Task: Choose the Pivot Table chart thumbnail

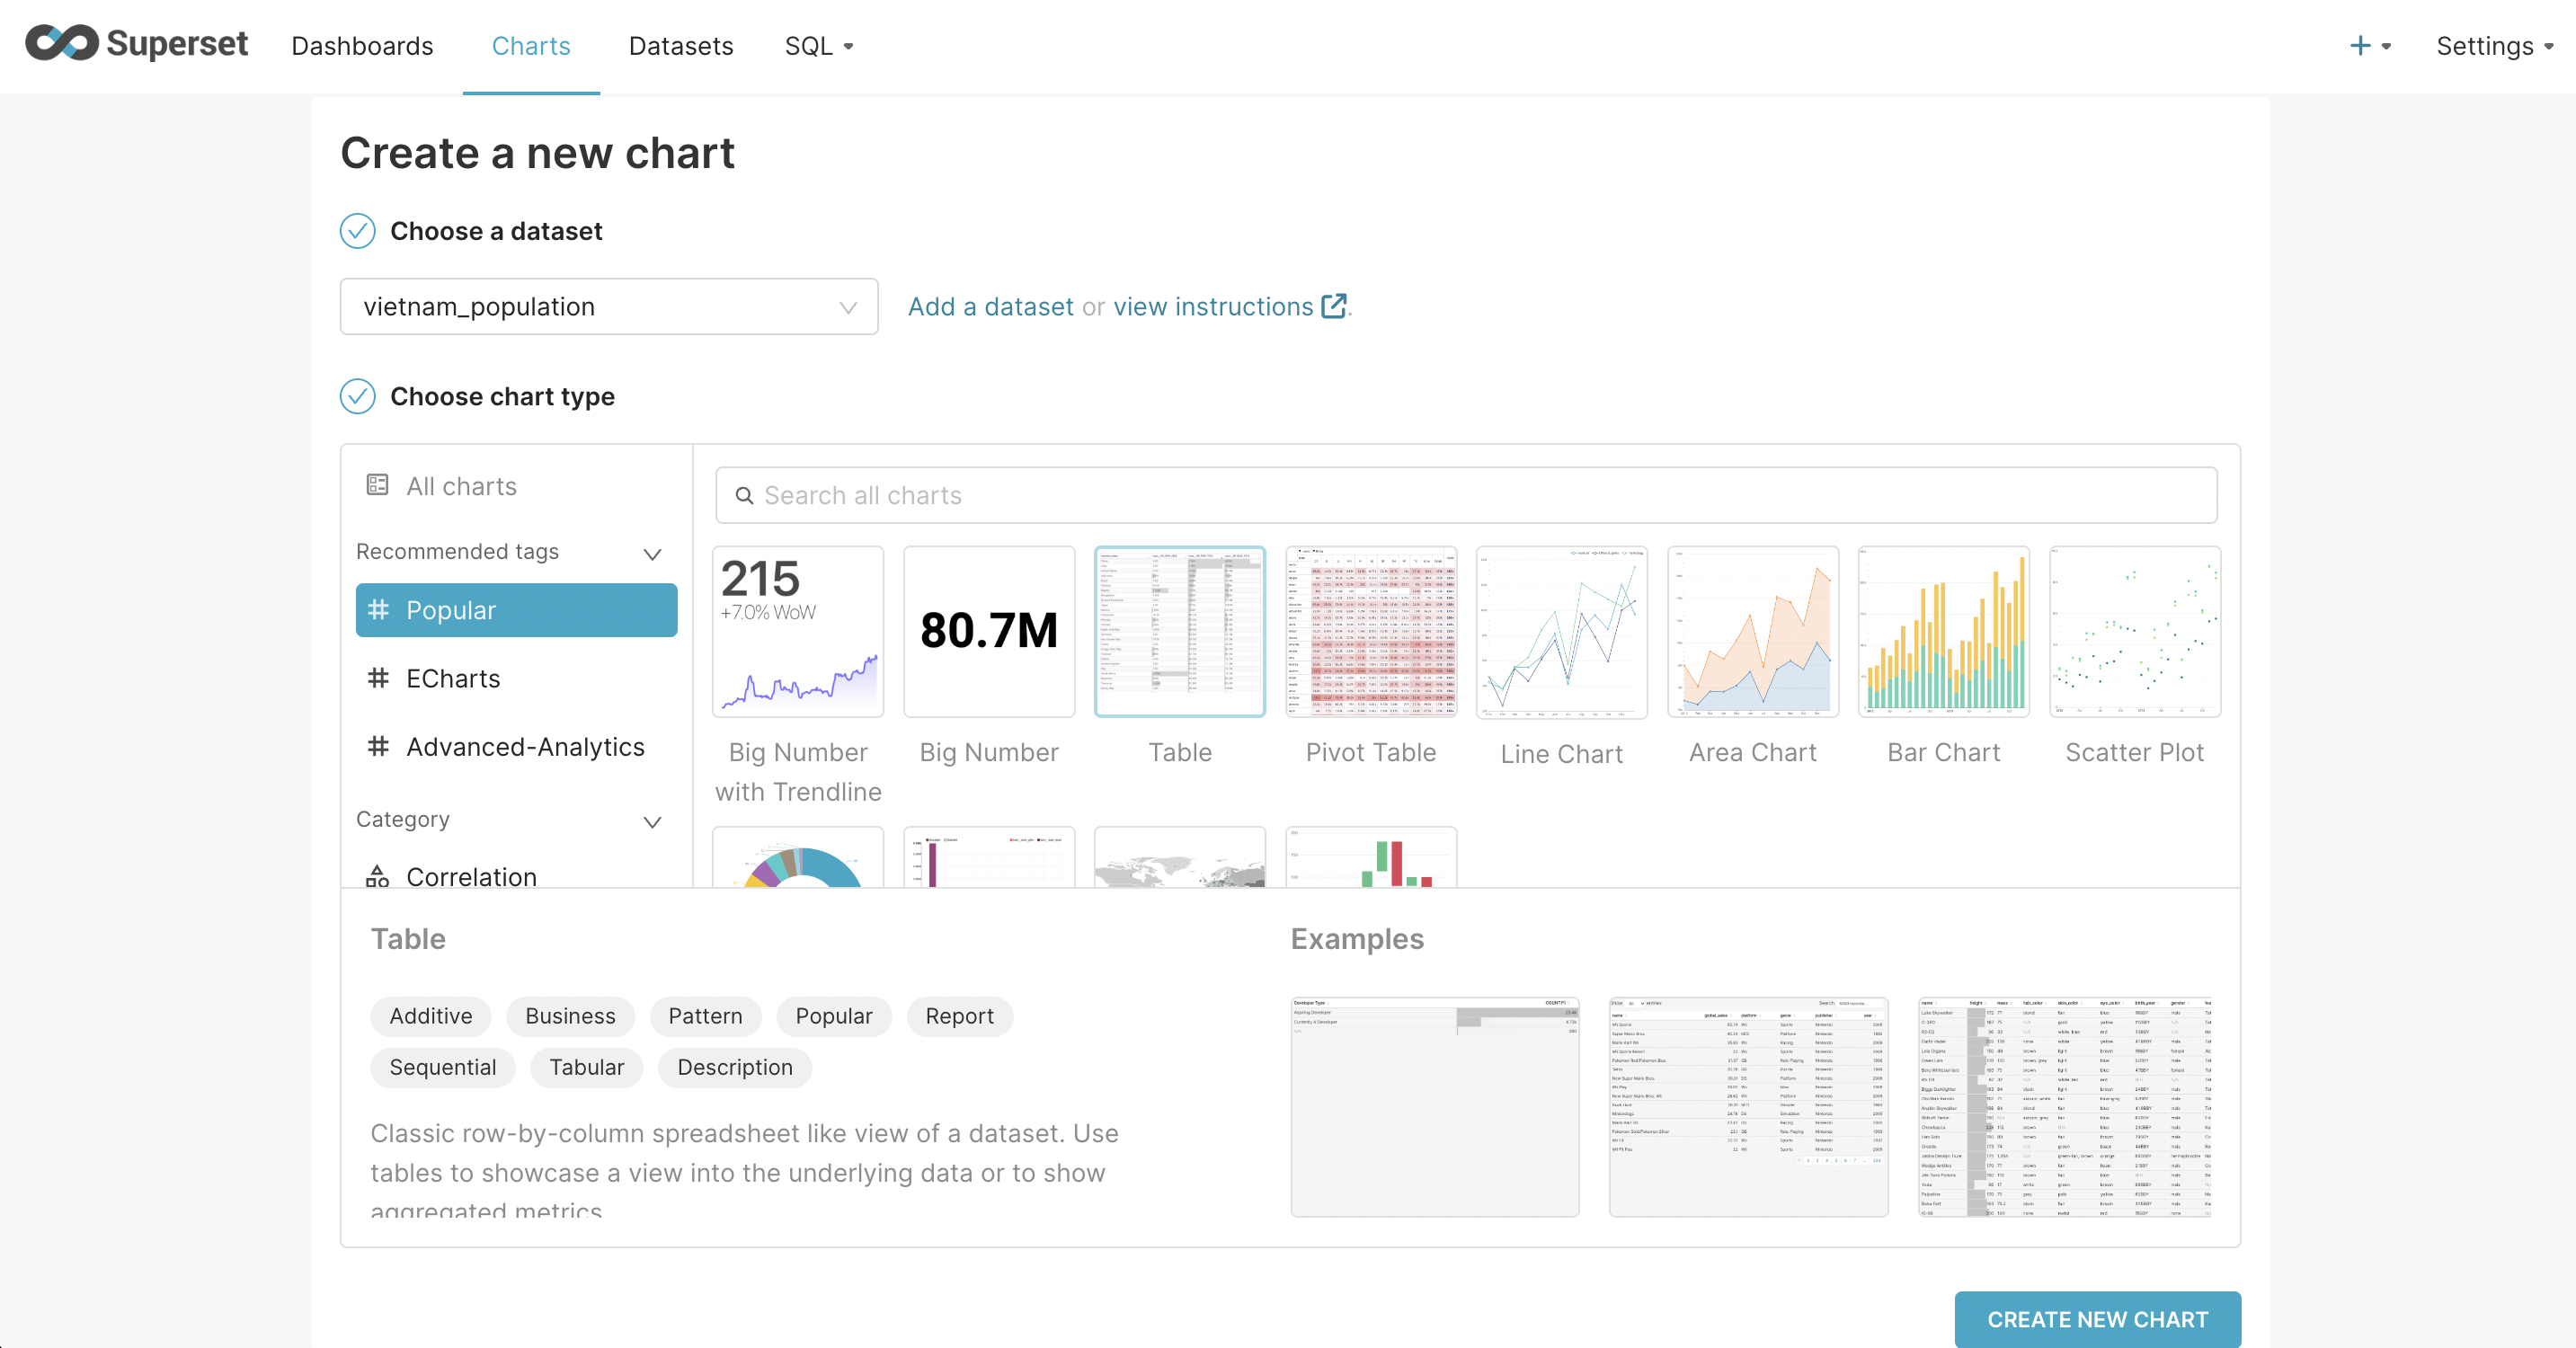Action: (1370, 631)
